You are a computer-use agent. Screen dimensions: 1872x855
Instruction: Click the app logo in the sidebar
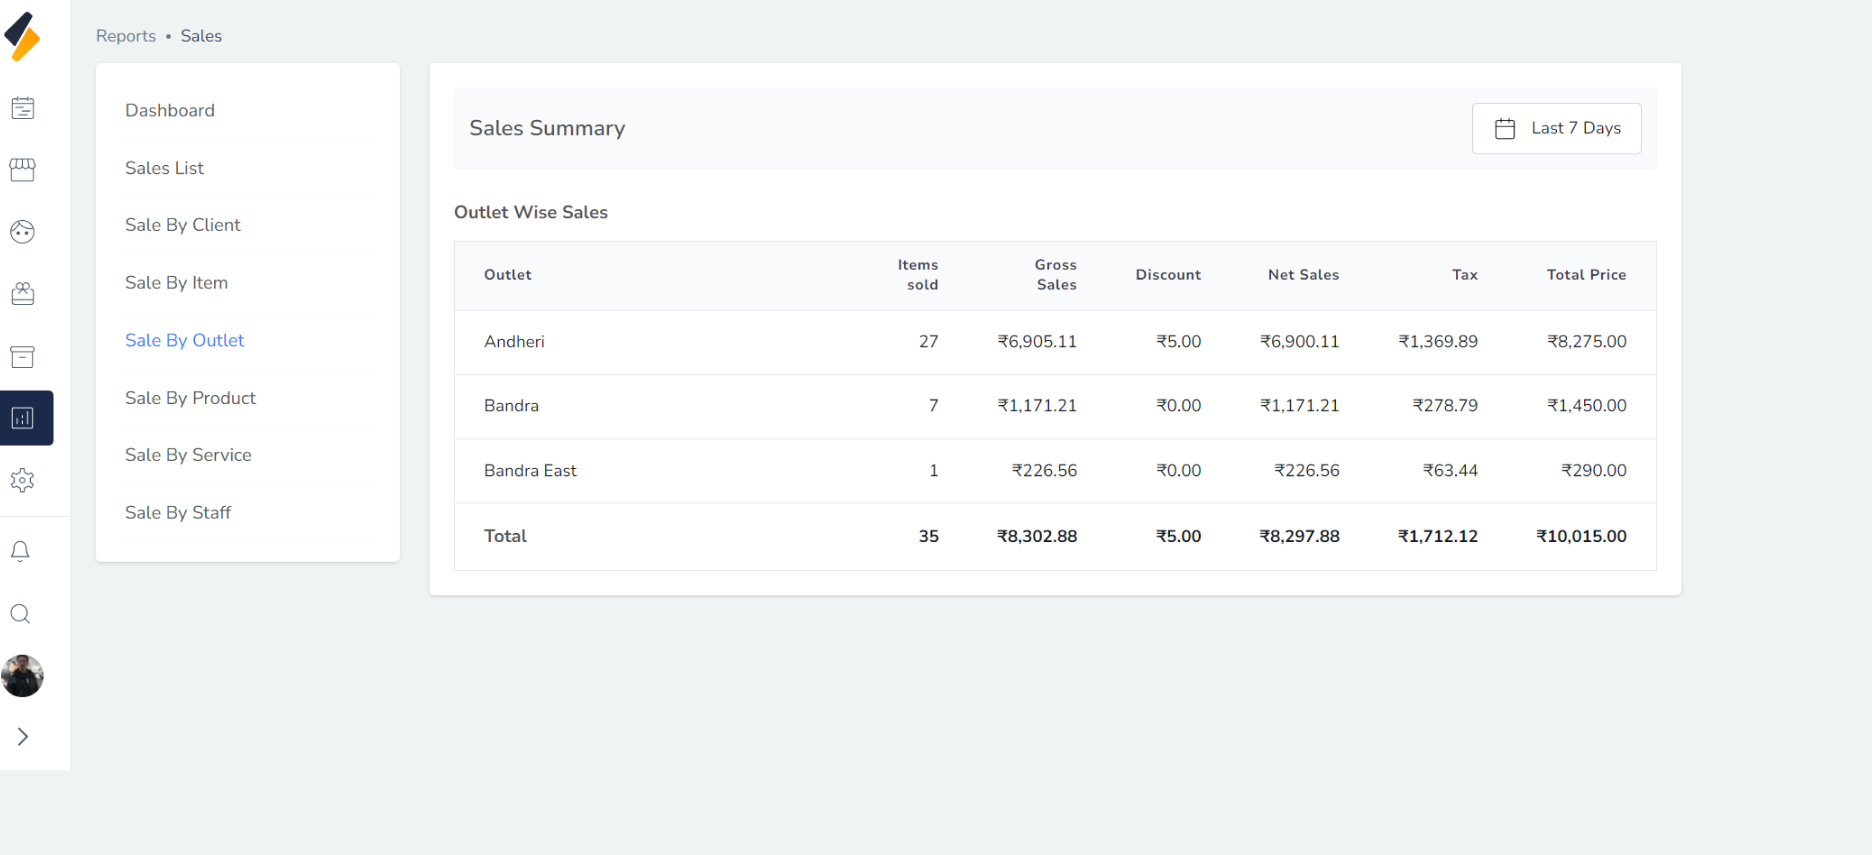[22, 37]
